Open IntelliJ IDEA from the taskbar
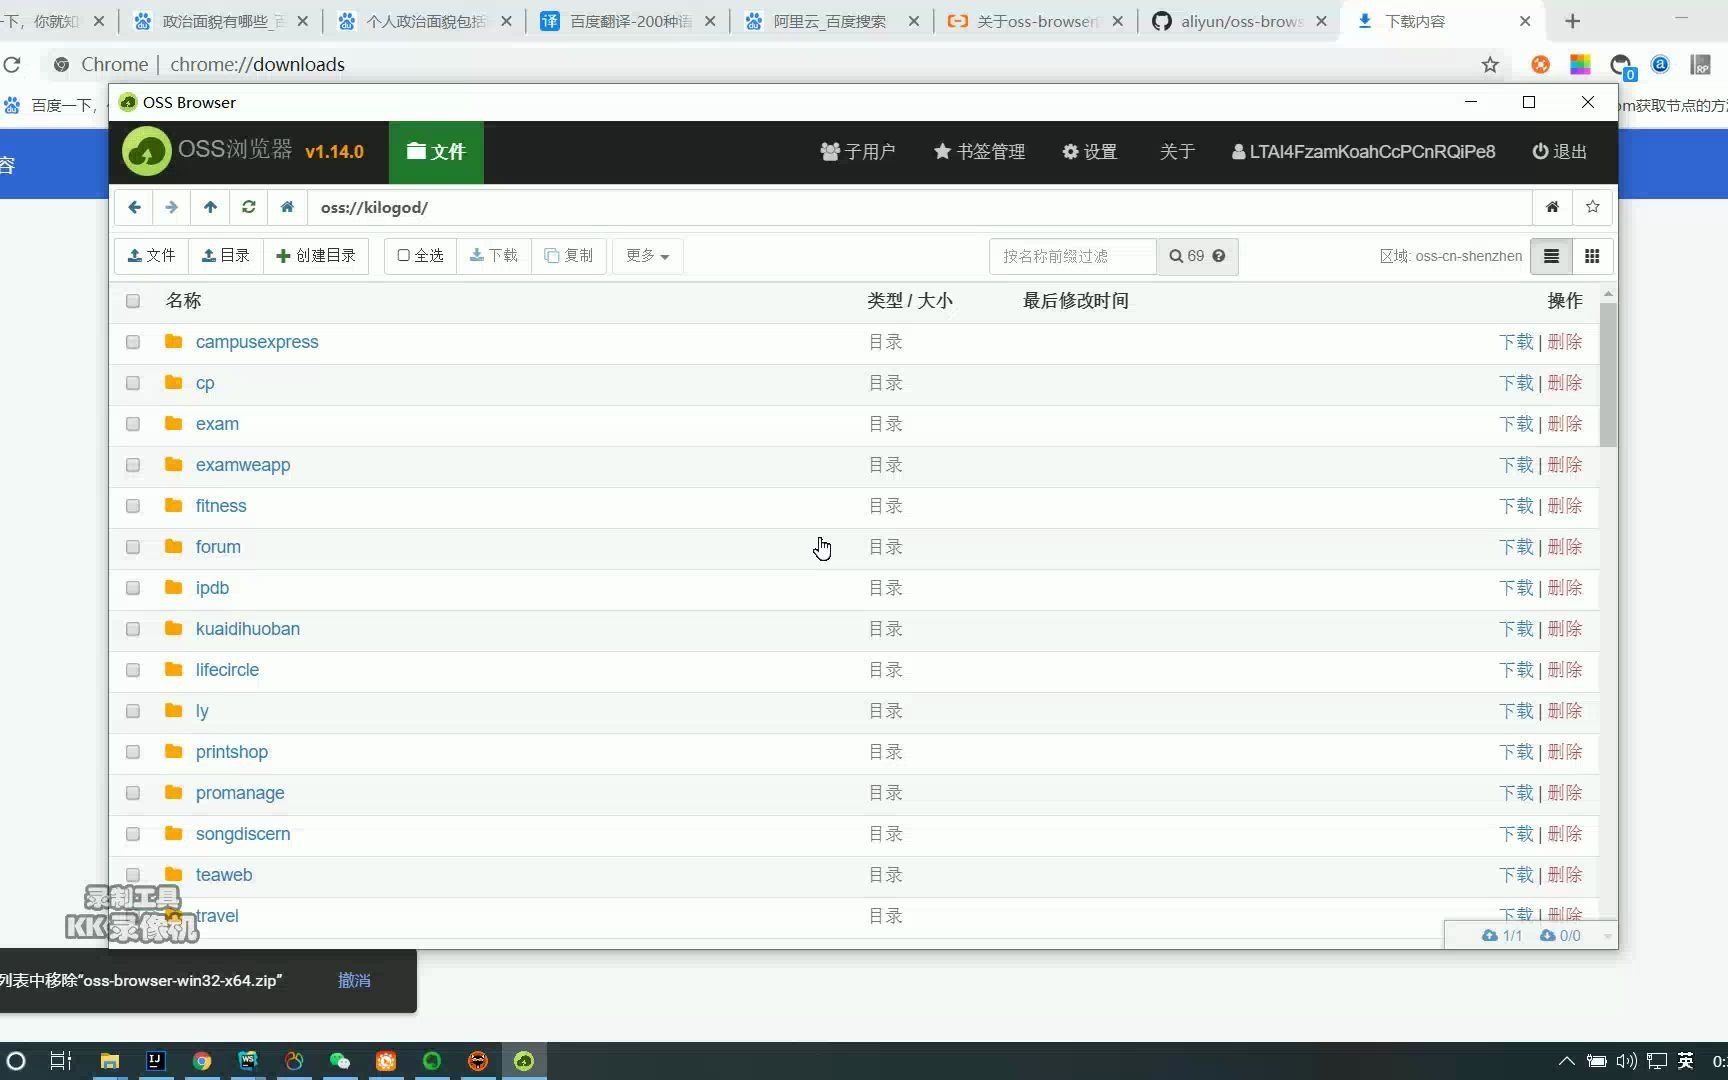The height and width of the screenshot is (1080, 1728). coord(156,1061)
